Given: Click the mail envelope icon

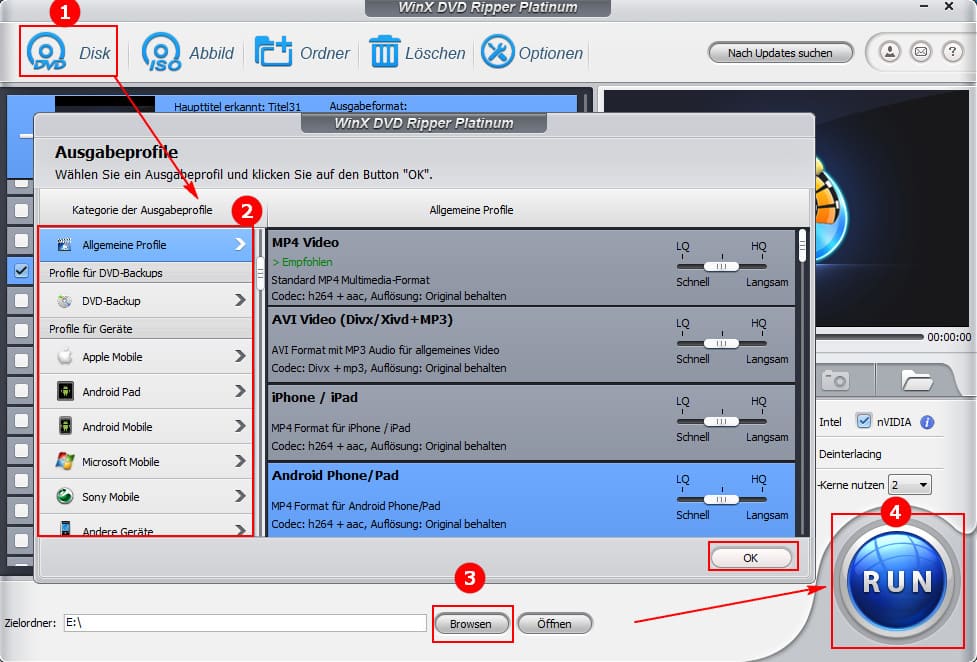Looking at the screenshot, I should 921,52.
